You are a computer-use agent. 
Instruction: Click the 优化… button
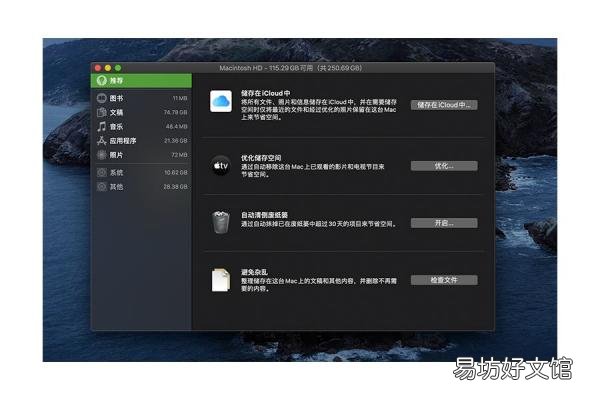[x=444, y=166]
